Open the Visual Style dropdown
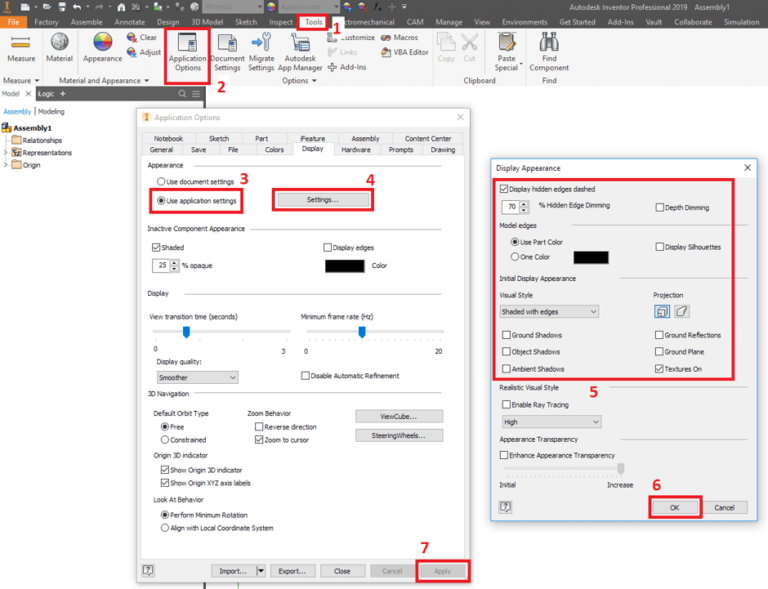The image size is (768, 589). tap(549, 312)
